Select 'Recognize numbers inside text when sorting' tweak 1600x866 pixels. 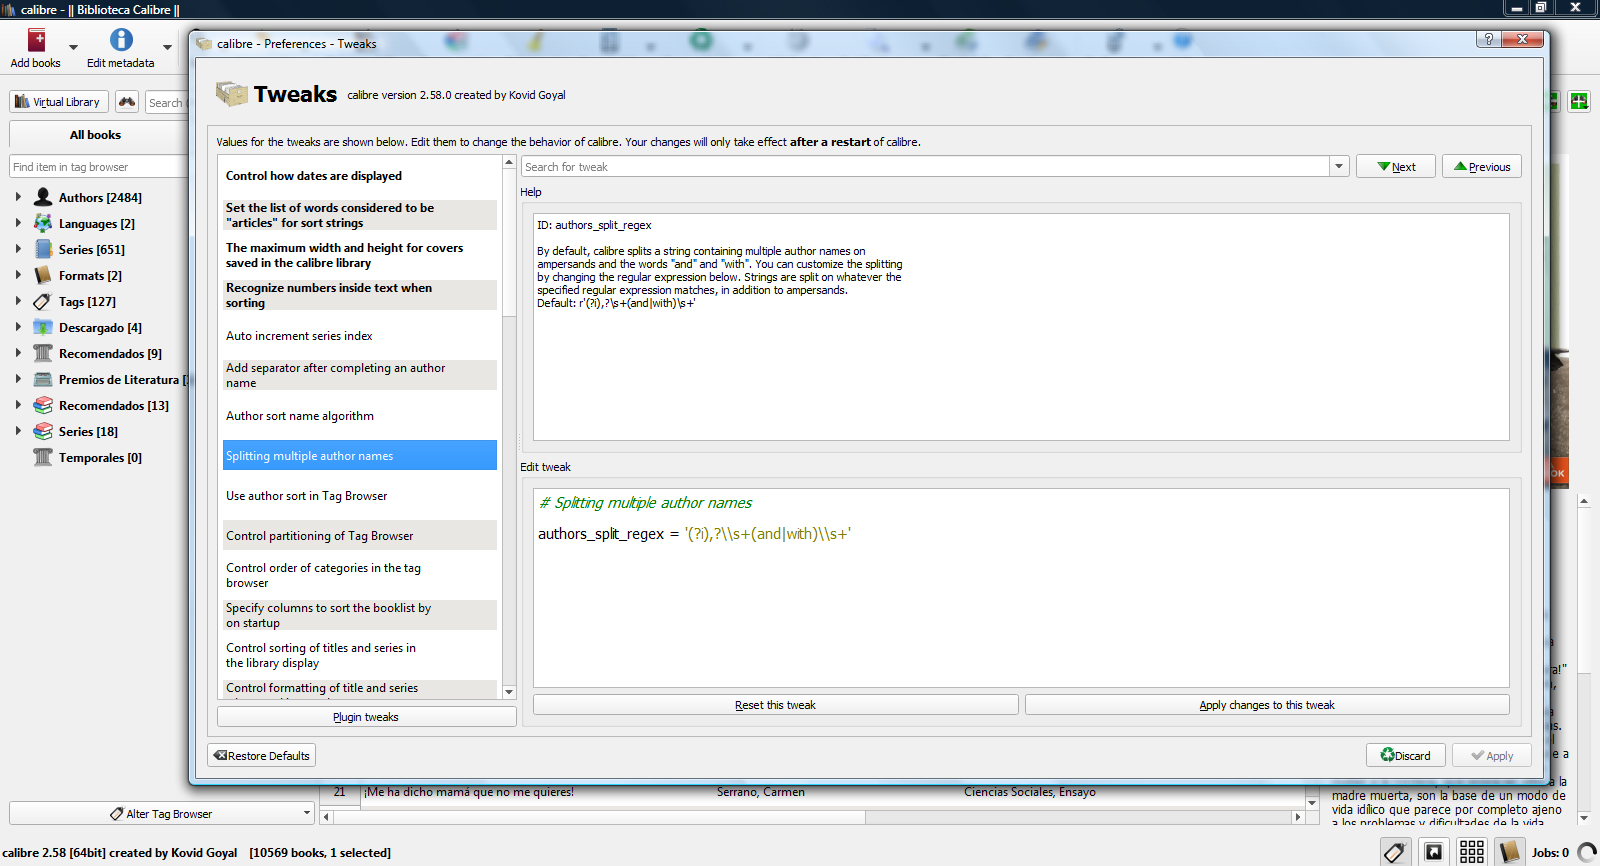(360, 295)
